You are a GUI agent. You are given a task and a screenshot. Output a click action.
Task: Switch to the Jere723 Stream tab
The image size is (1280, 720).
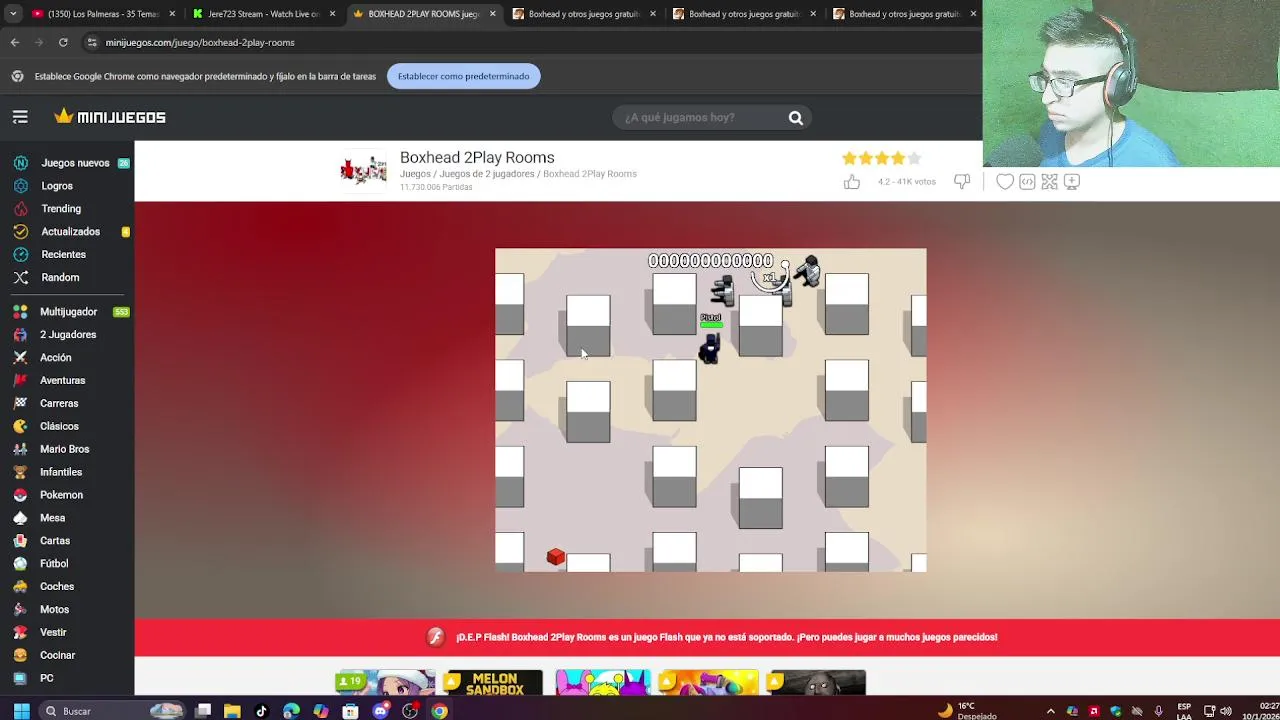(262, 14)
